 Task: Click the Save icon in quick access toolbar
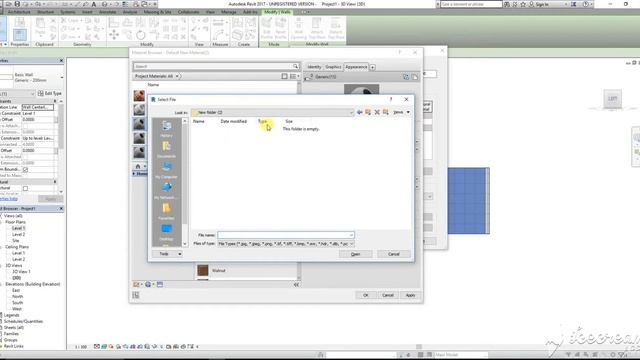17,4
